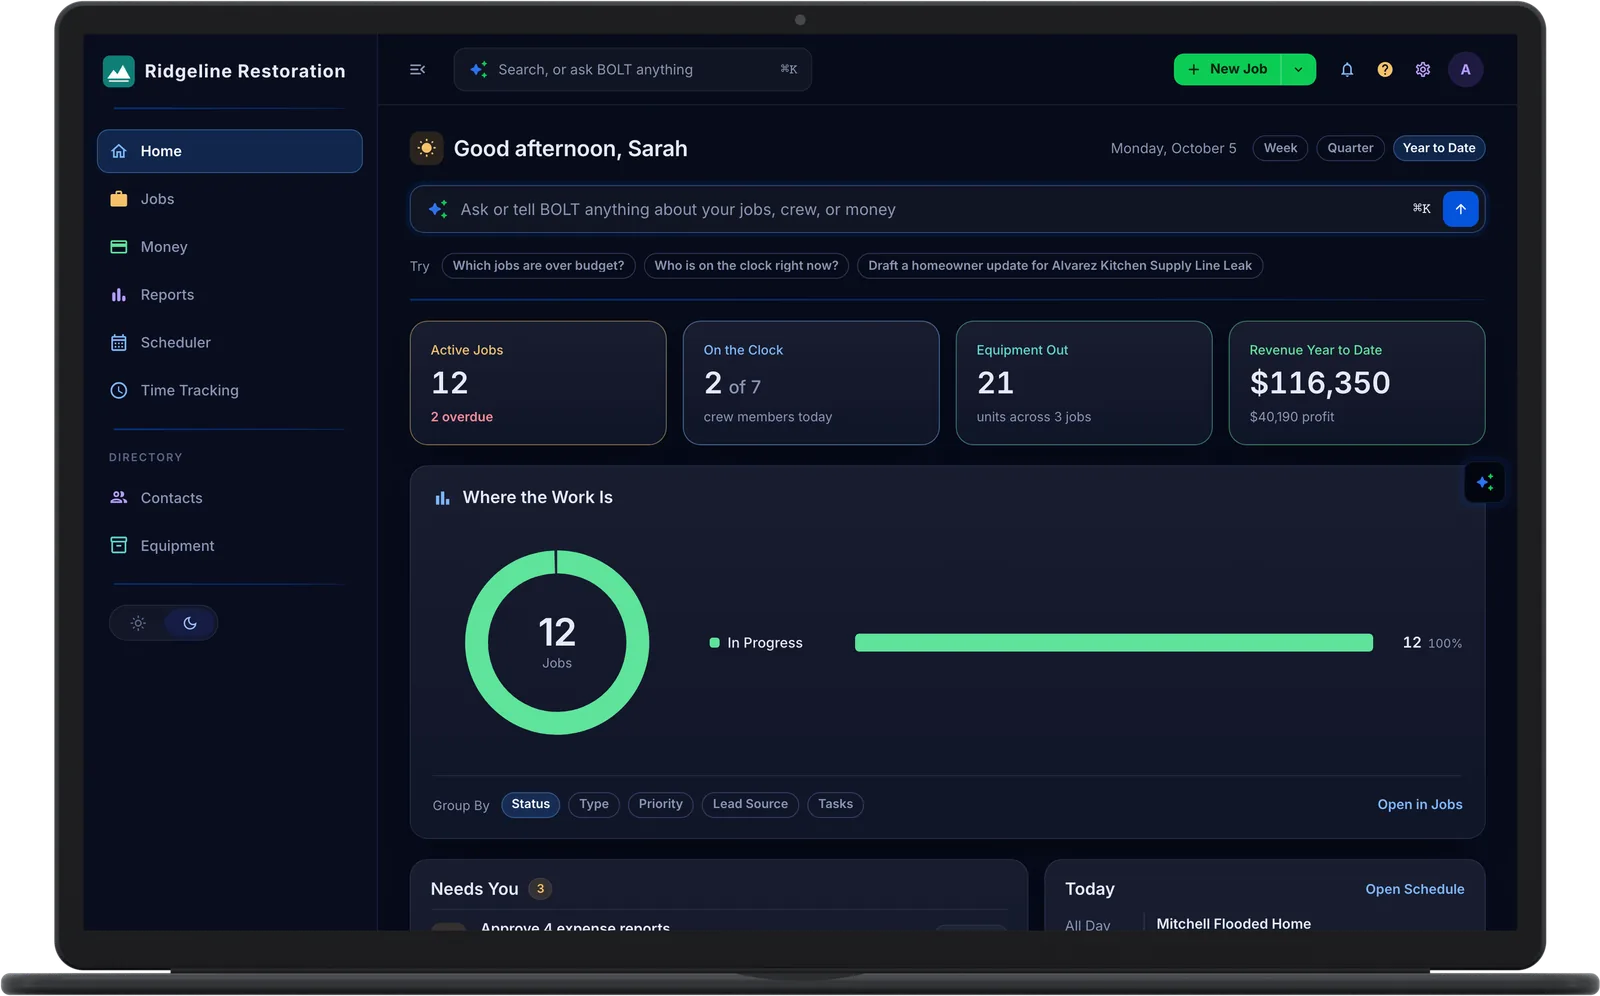The image size is (1600, 996).
Task: Open Reports in the sidebar
Action: coord(230,295)
